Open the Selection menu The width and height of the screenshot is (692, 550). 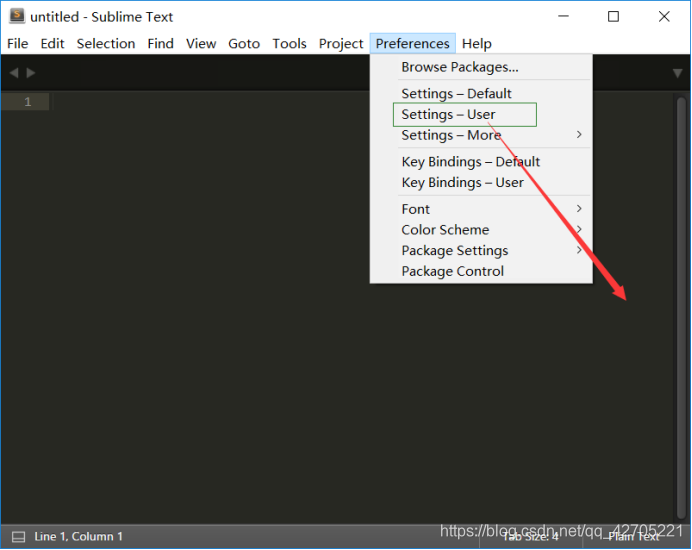(x=106, y=44)
